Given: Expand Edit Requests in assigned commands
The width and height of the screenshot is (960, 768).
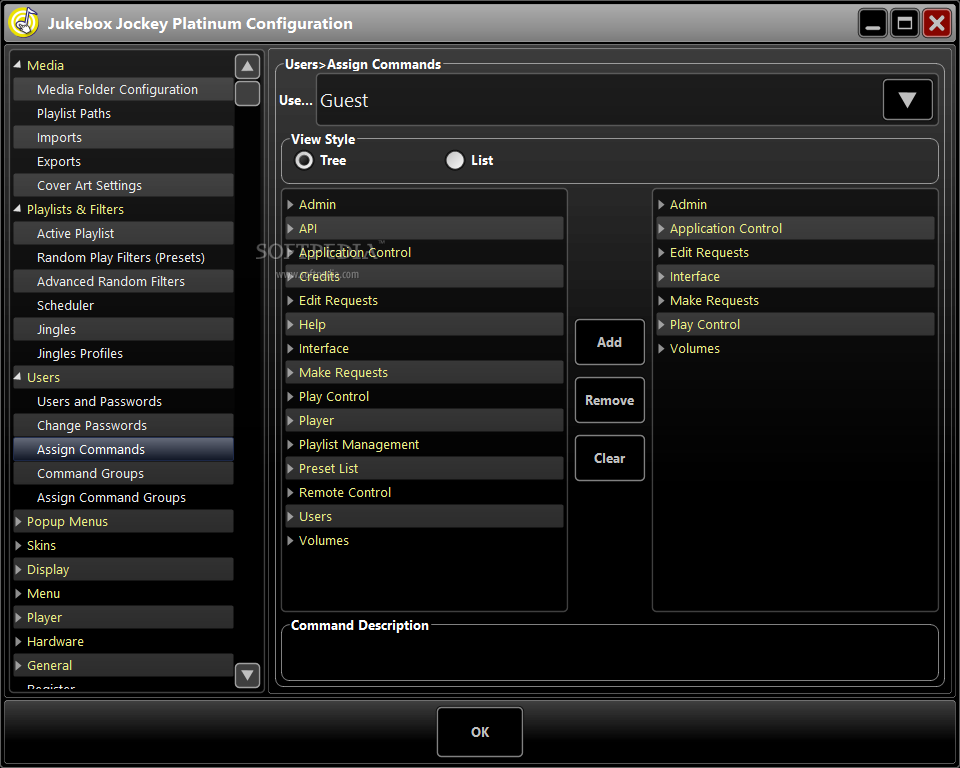Looking at the screenshot, I should 661,252.
